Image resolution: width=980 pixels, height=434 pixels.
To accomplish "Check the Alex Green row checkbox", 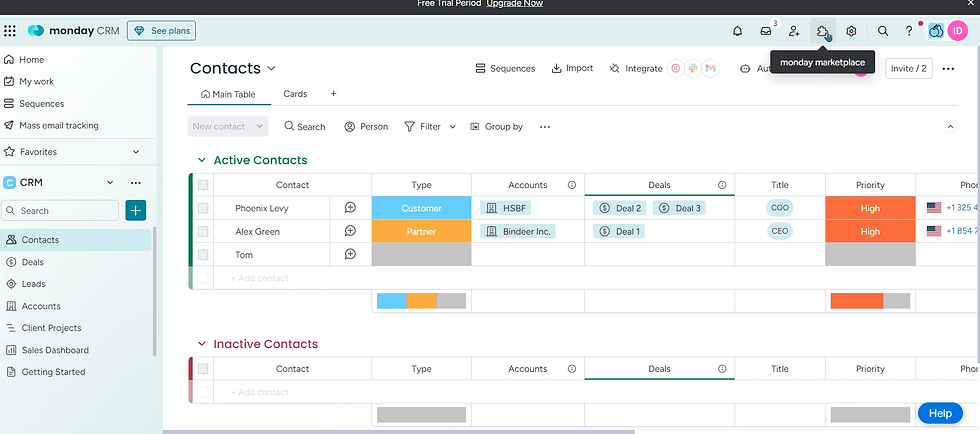I will (x=202, y=231).
